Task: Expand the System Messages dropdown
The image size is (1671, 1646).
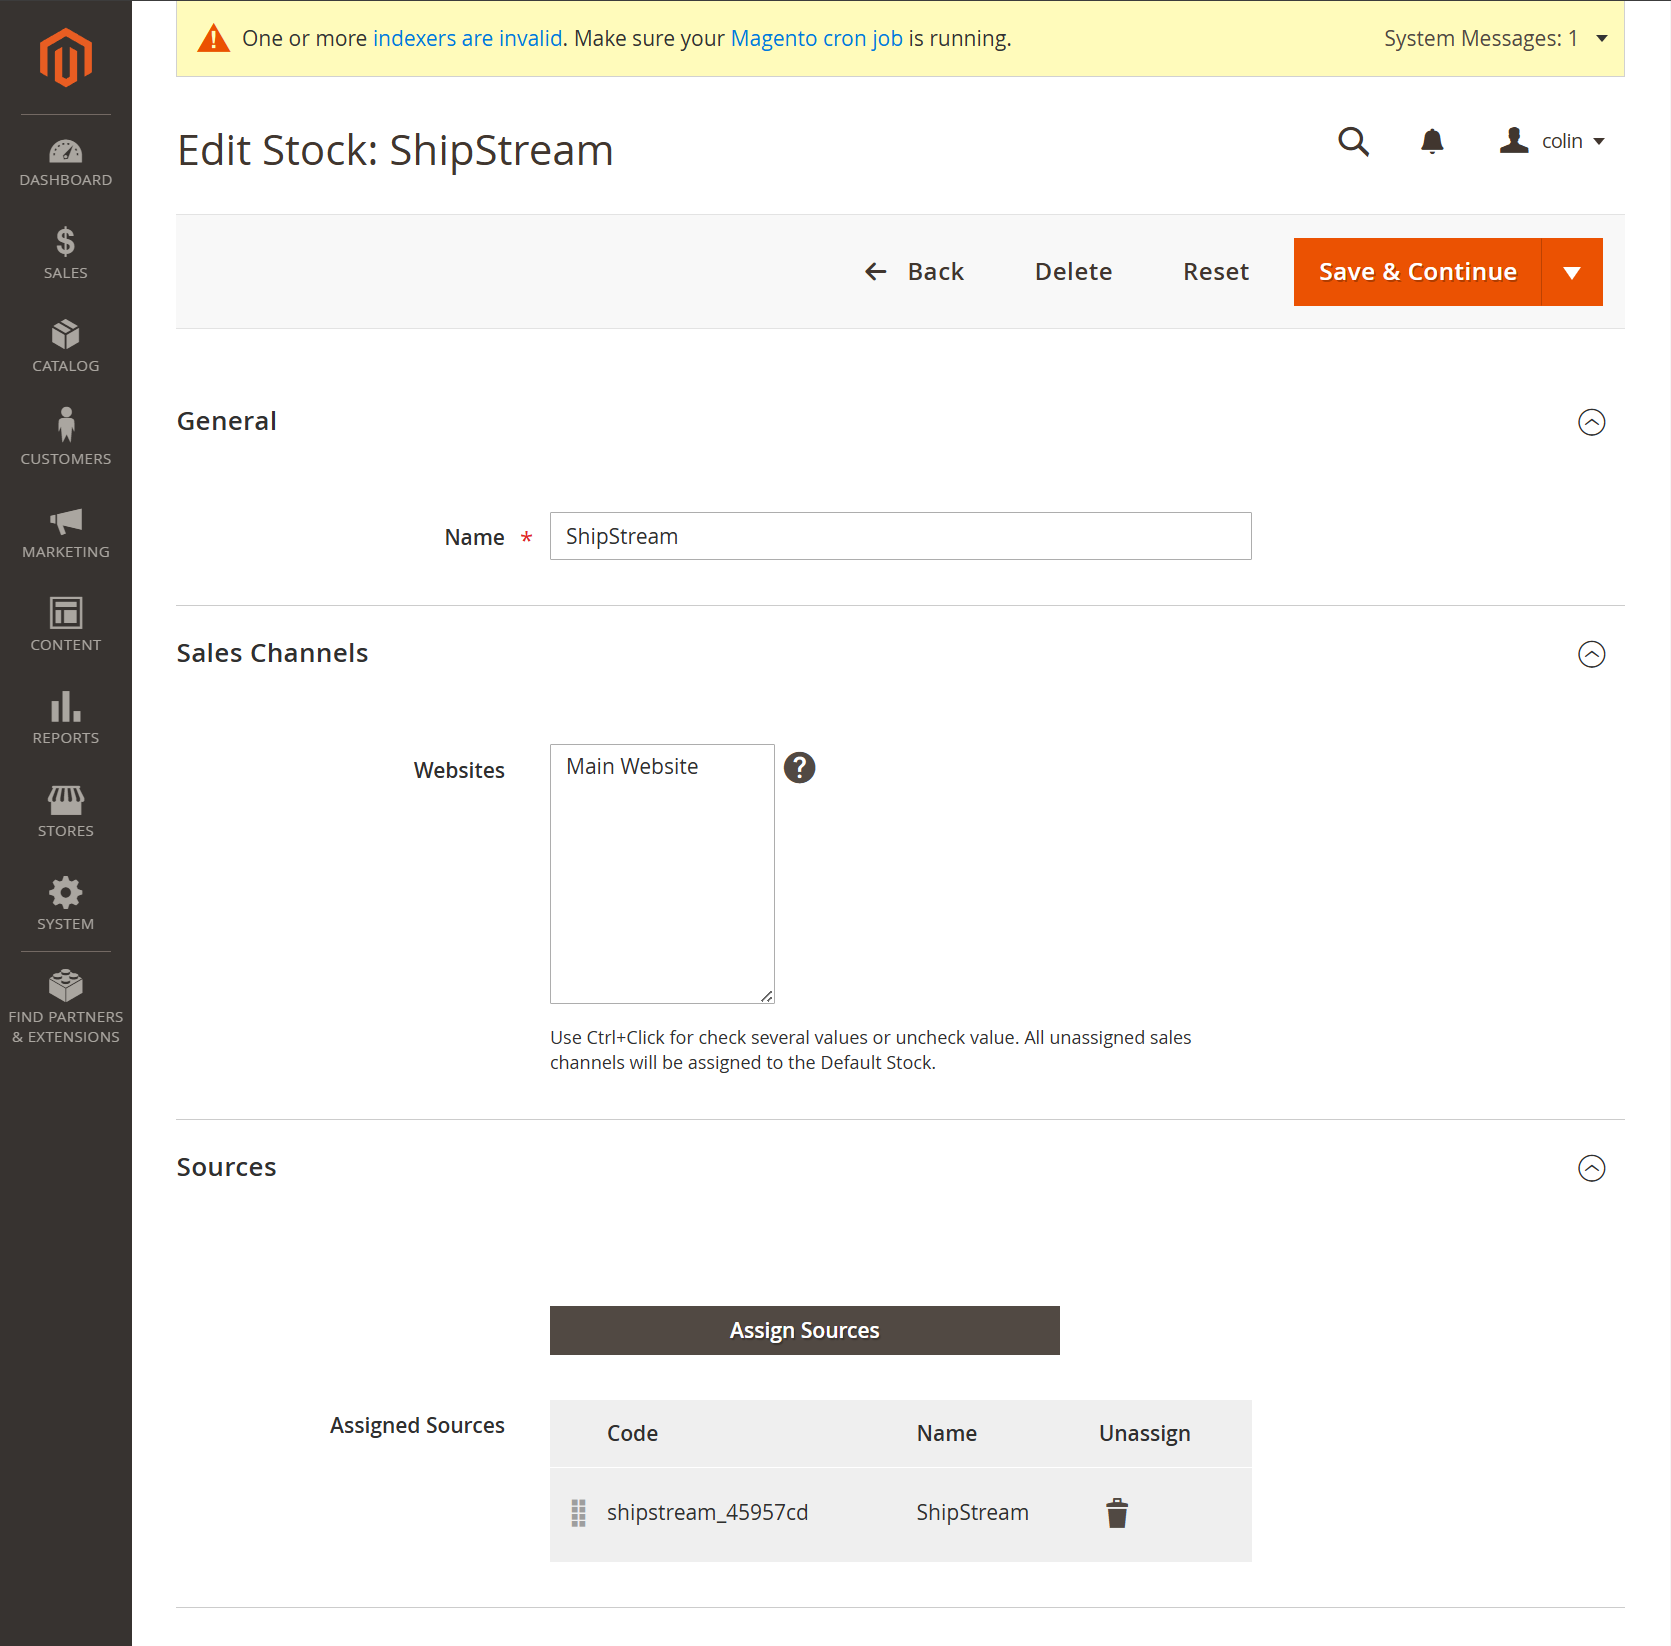Action: pyautogui.click(x=1601, y=39)
